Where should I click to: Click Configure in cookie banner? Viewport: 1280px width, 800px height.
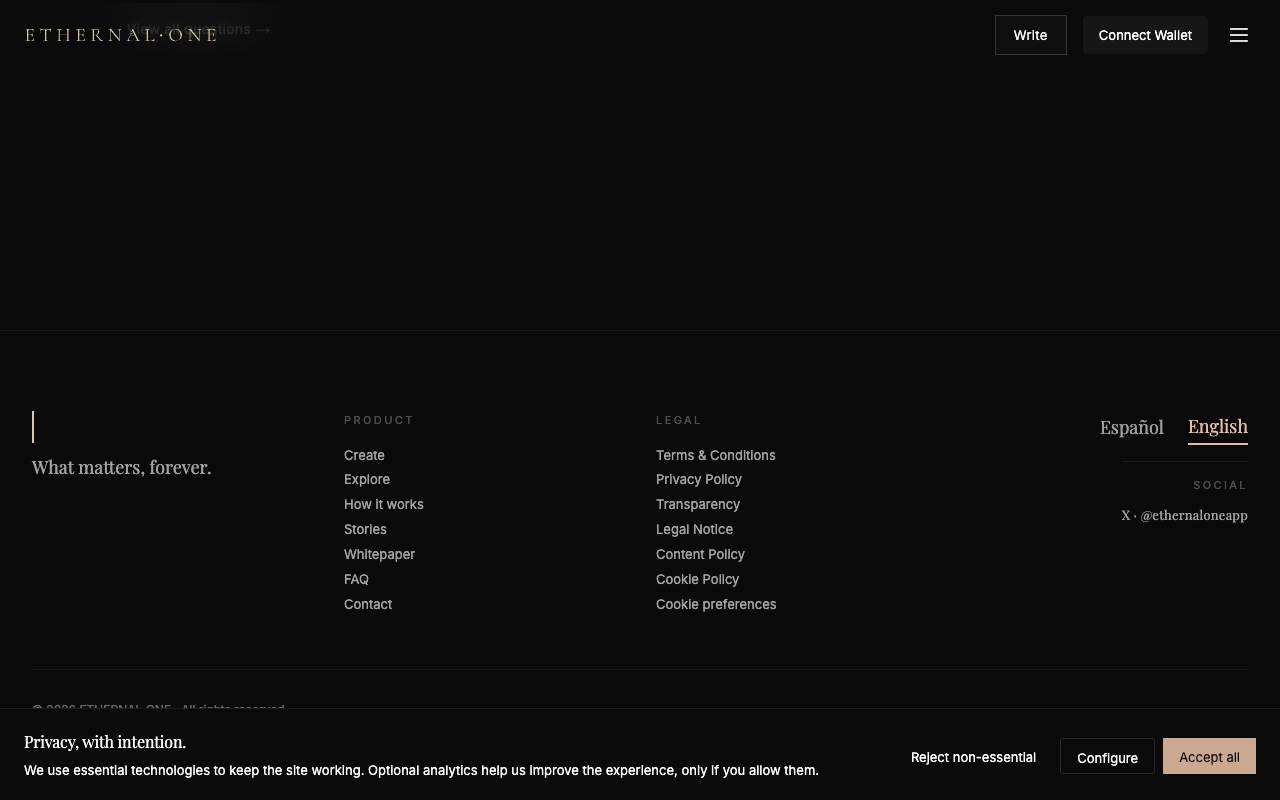pyautogui.click(x=1107, y=757)
